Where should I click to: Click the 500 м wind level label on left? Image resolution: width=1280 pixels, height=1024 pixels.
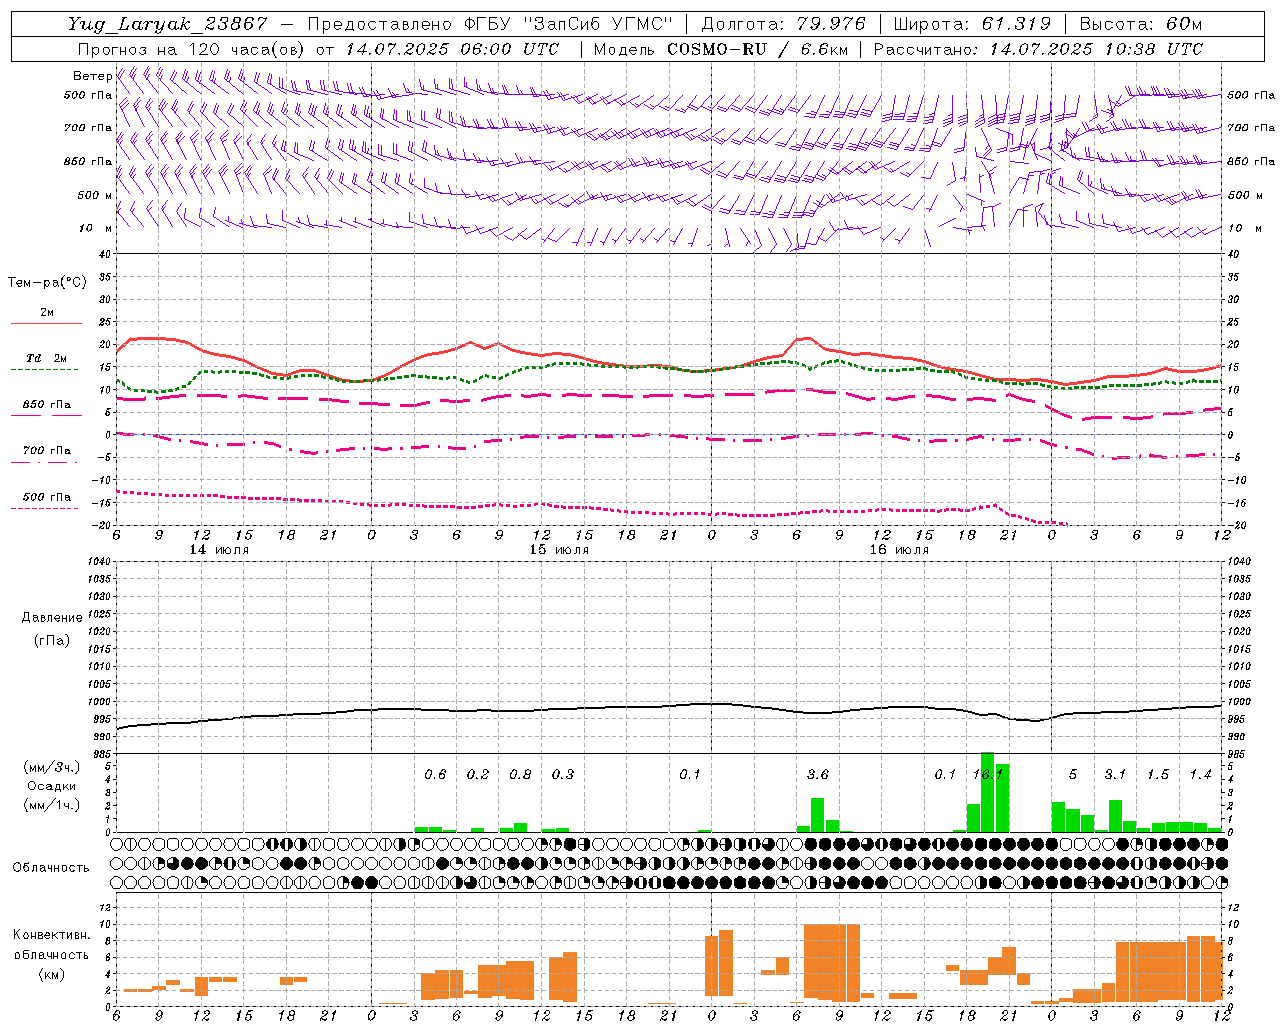pyautogui.click(x=96, y=195)
